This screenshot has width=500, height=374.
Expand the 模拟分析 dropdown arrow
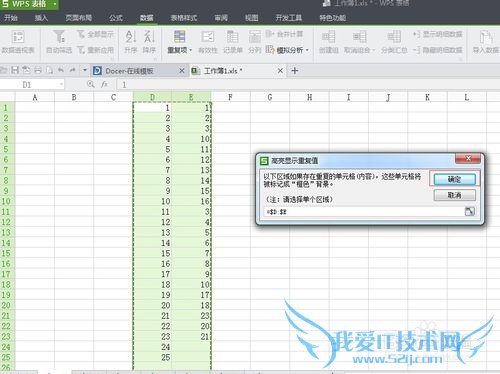tap(307, 50)
